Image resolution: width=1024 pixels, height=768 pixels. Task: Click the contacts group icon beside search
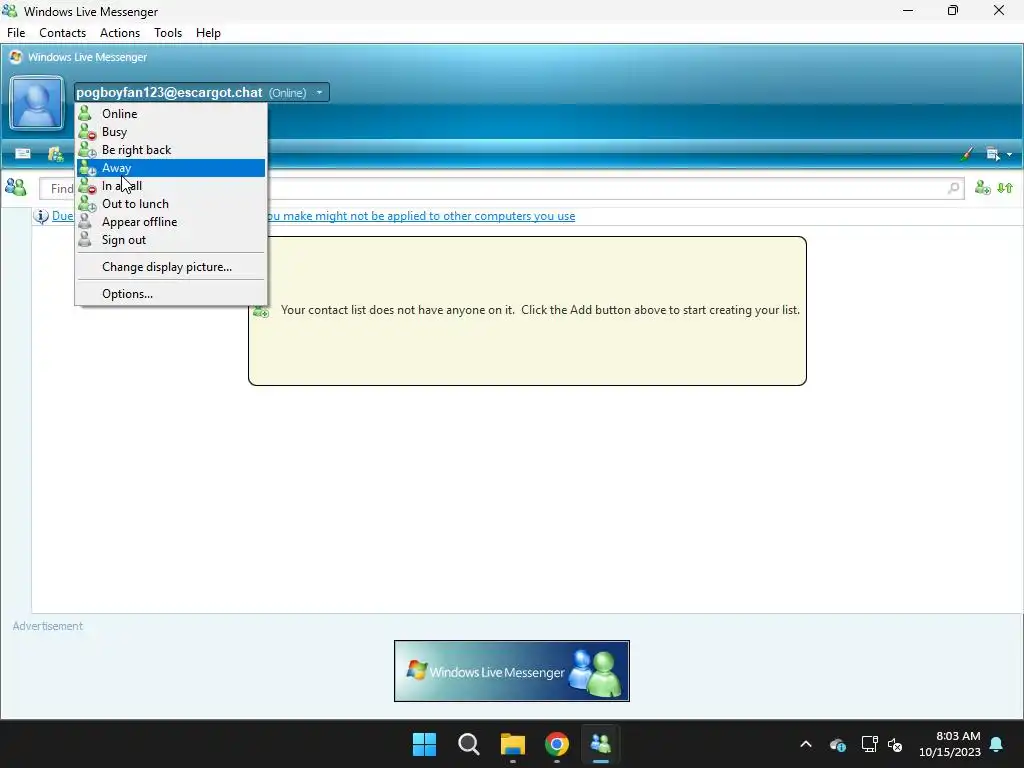pos(16,188)
